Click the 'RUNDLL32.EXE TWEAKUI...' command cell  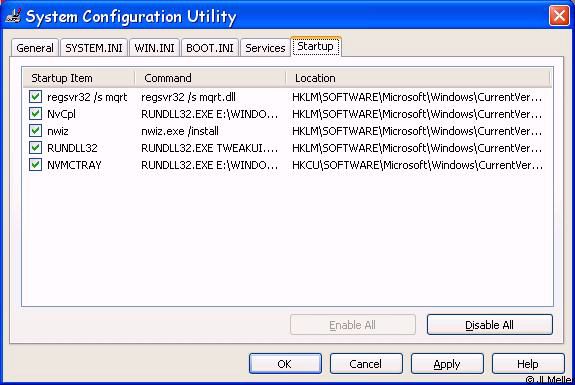tap(209, 148)
